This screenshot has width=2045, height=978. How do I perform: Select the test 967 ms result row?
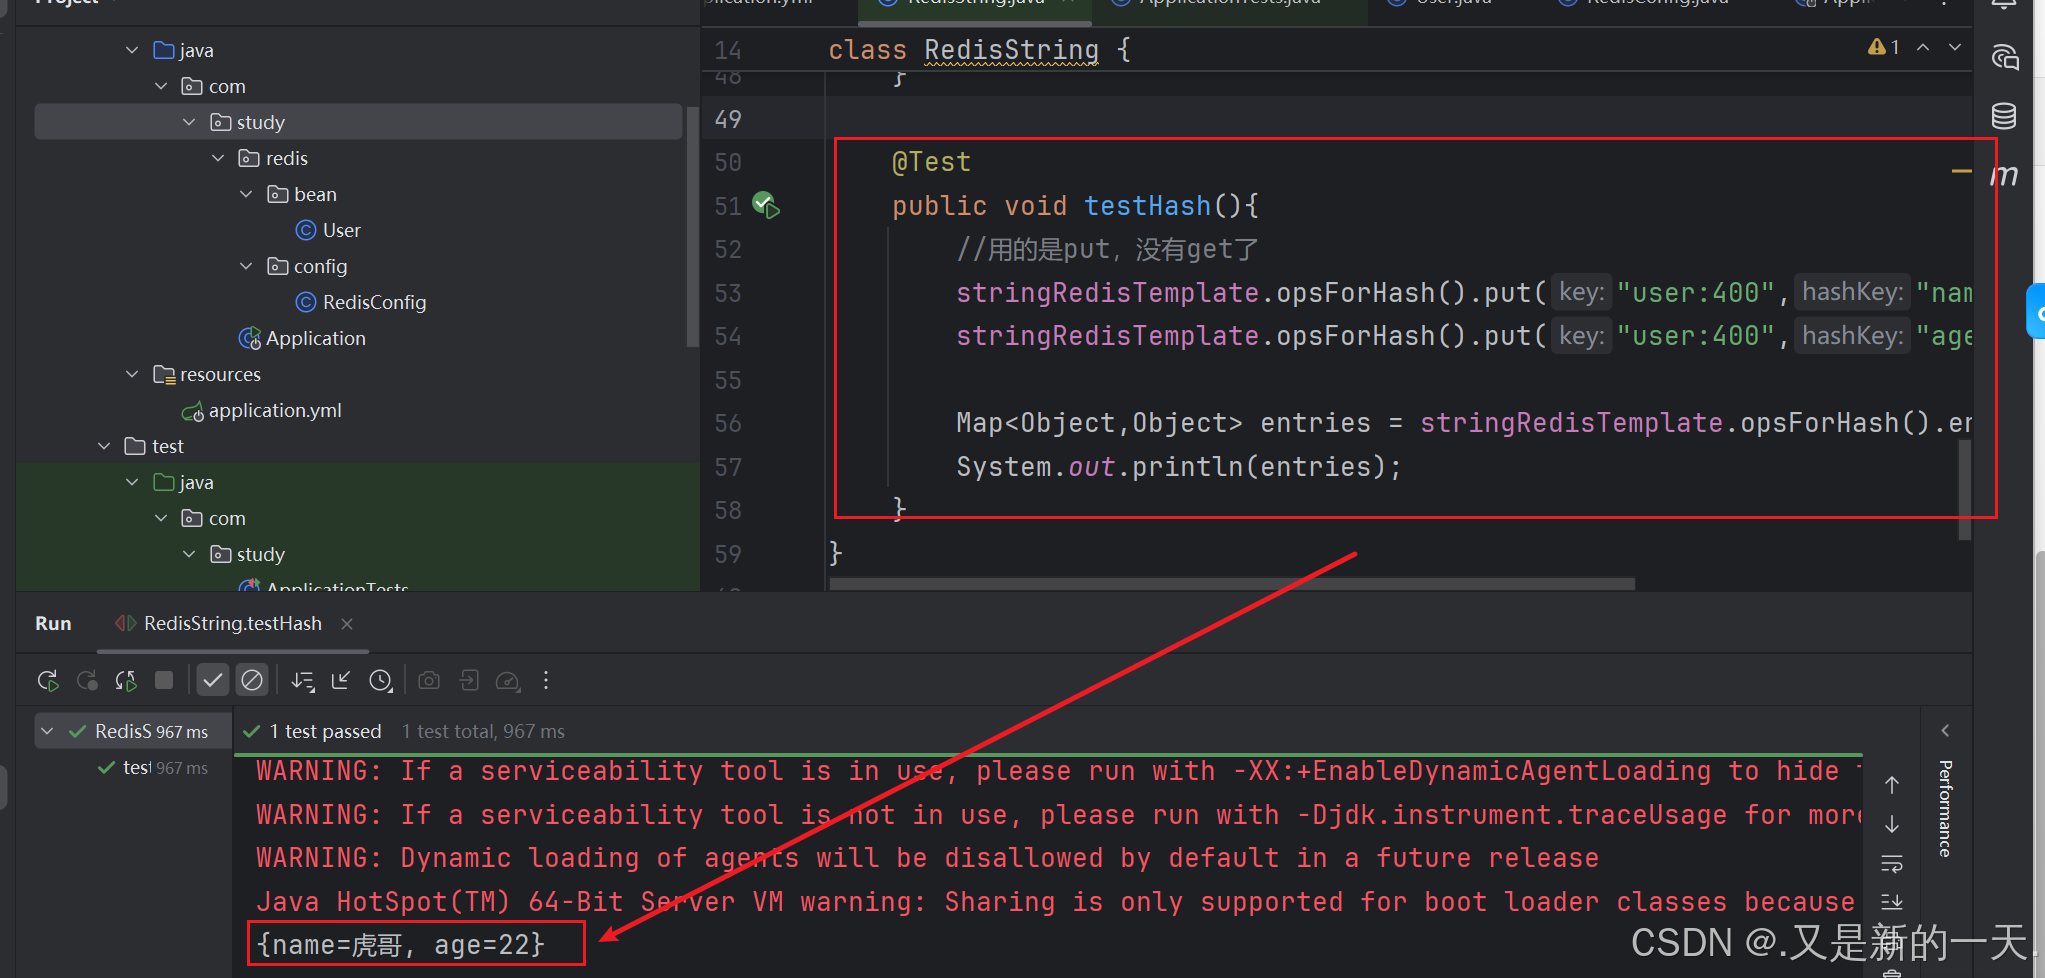click(x=152, y=768)
